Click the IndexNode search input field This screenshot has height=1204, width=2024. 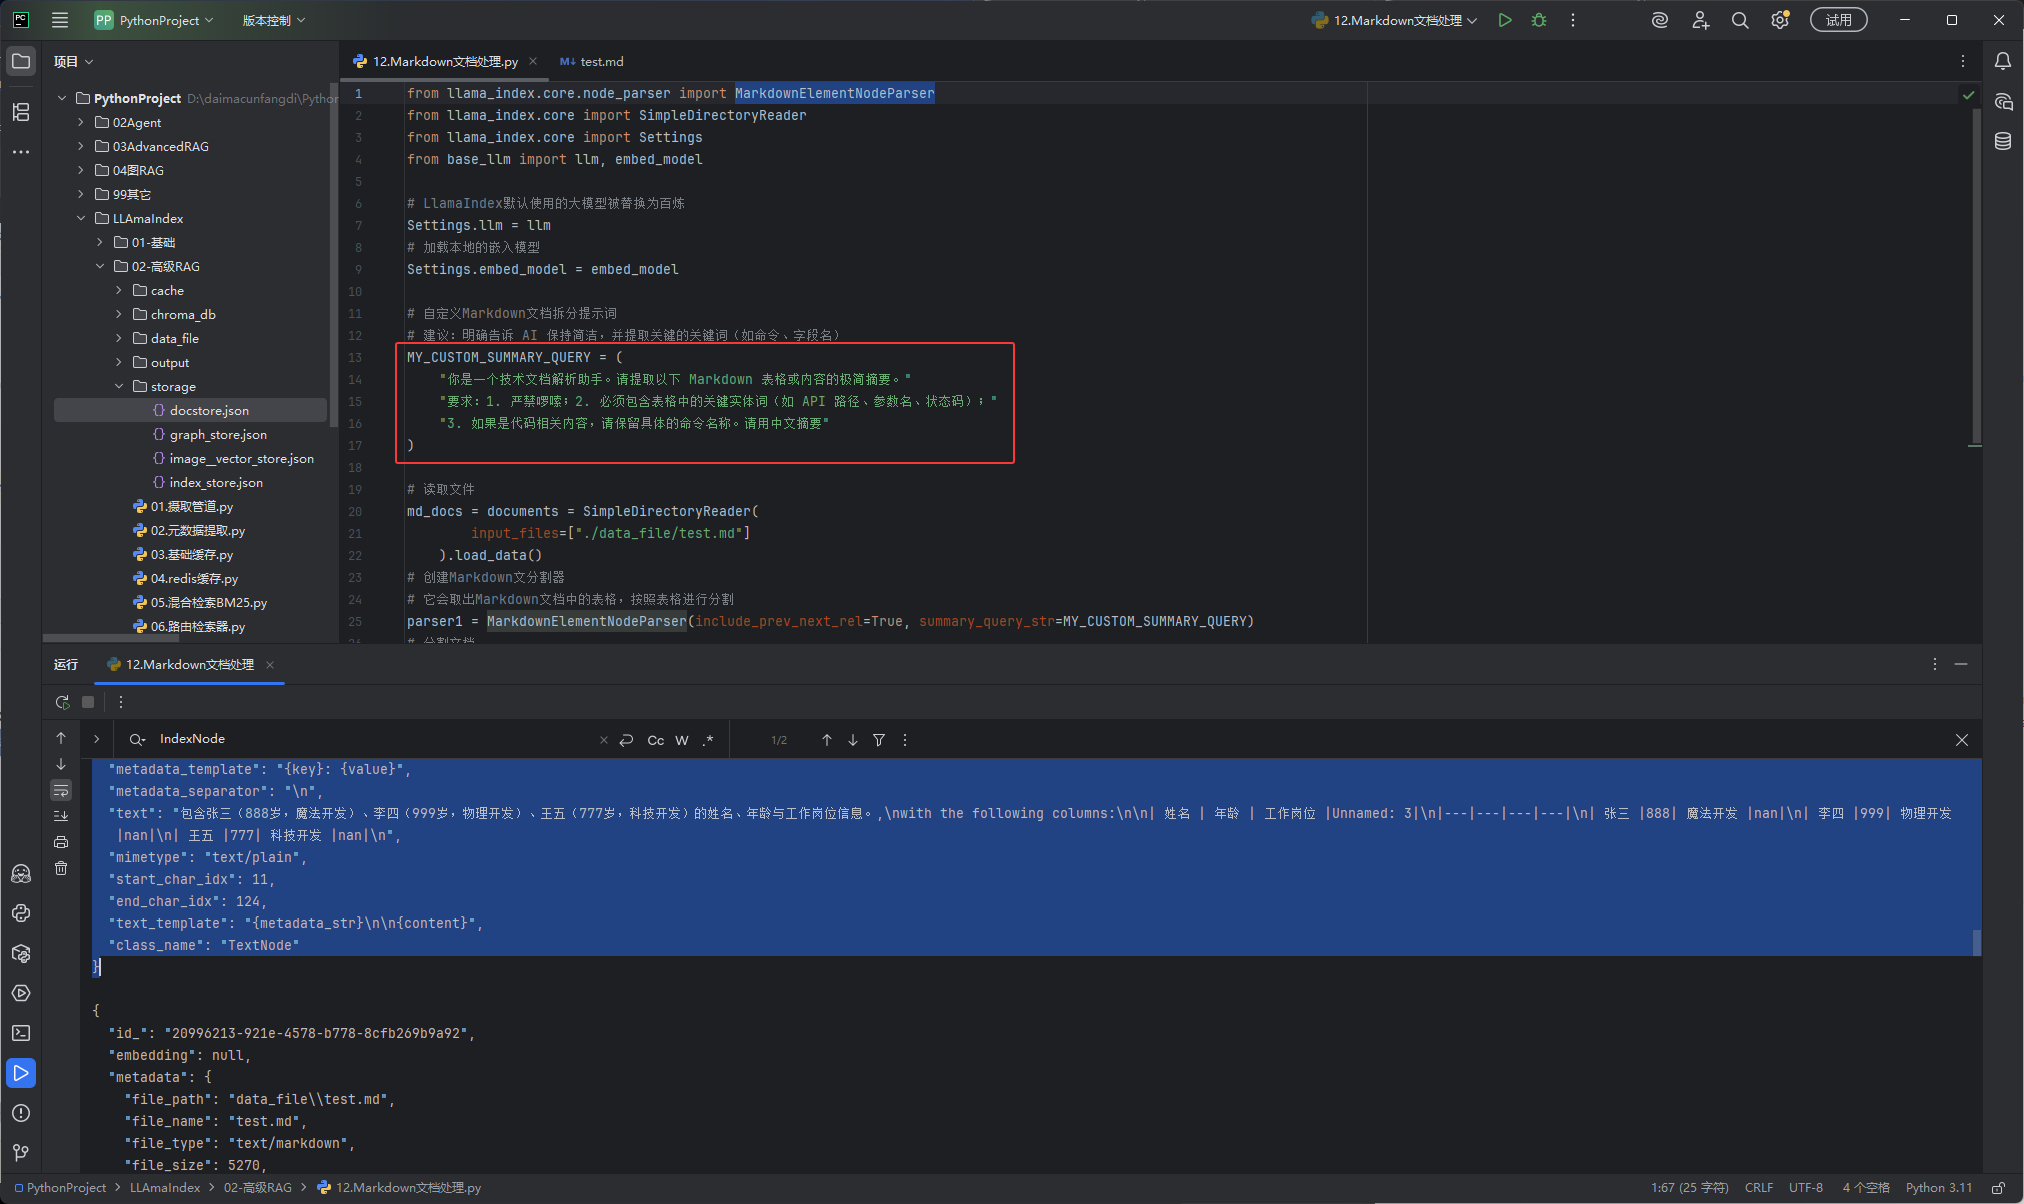(x=375, y=739)
